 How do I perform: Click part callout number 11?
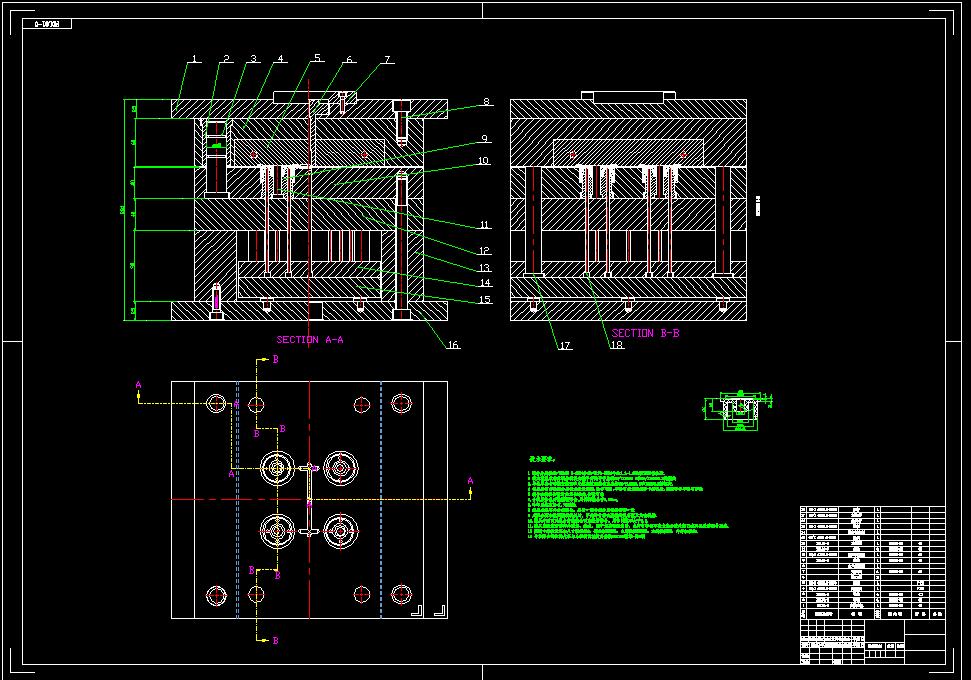[484, 225]
